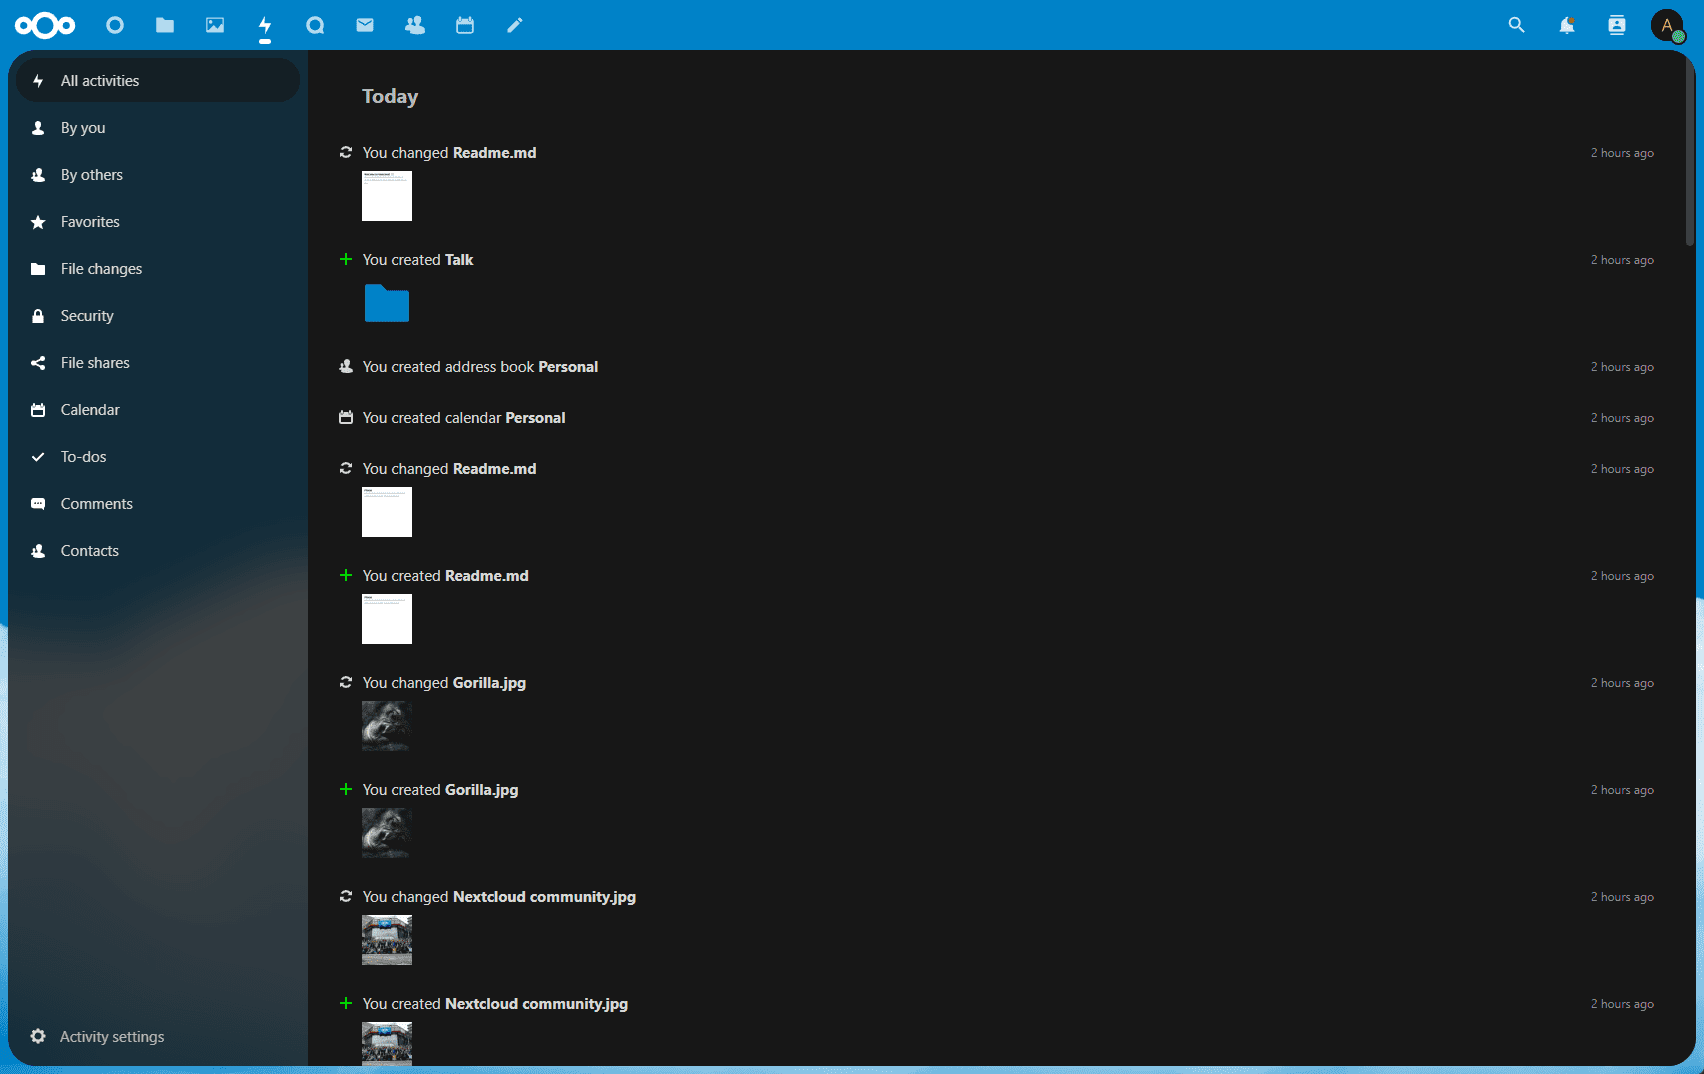Open Nextcloud community.jpg link in created entry
The height and width of the screenshot is (1074, 1704).
coord(537,1003)
